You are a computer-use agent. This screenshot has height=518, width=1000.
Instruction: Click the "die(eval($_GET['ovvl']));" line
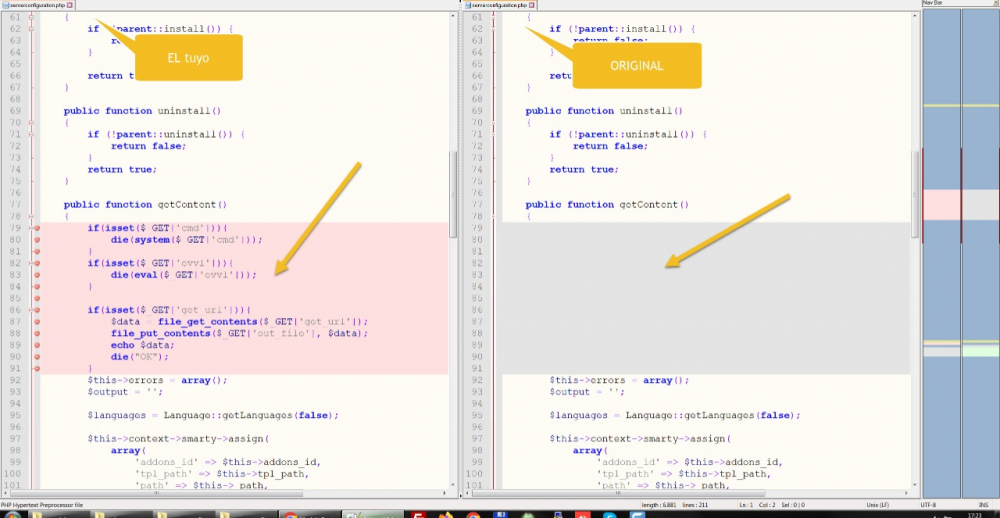pos(184,275)
